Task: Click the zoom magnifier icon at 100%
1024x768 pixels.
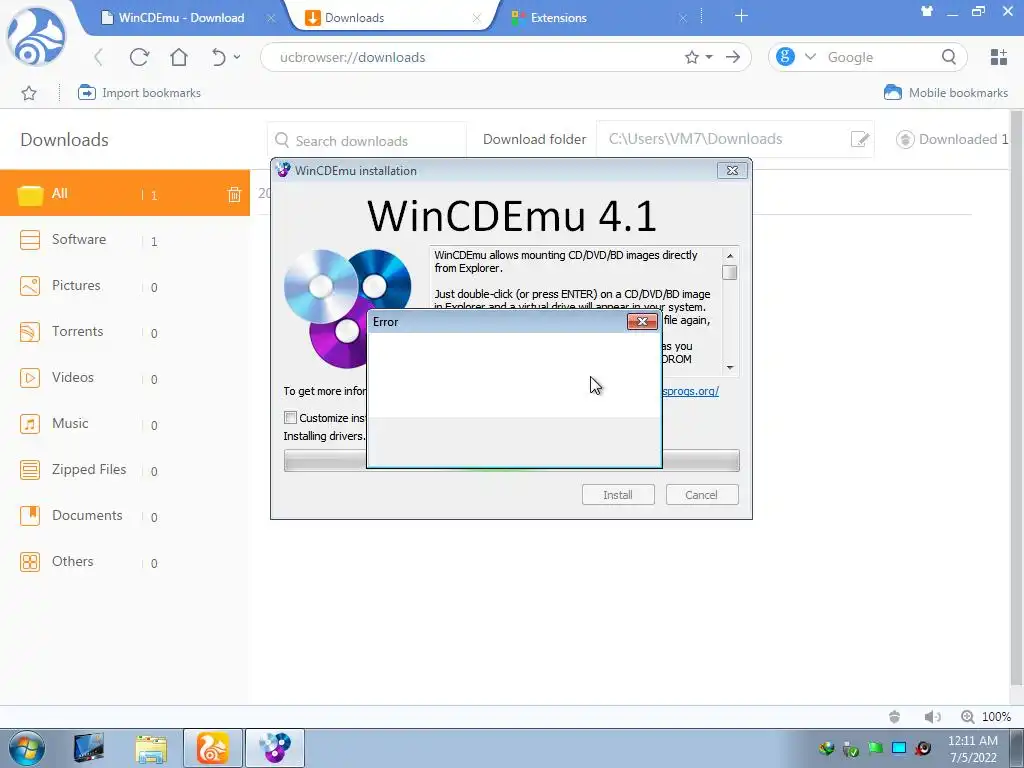Action: click(x=967, y=717)
